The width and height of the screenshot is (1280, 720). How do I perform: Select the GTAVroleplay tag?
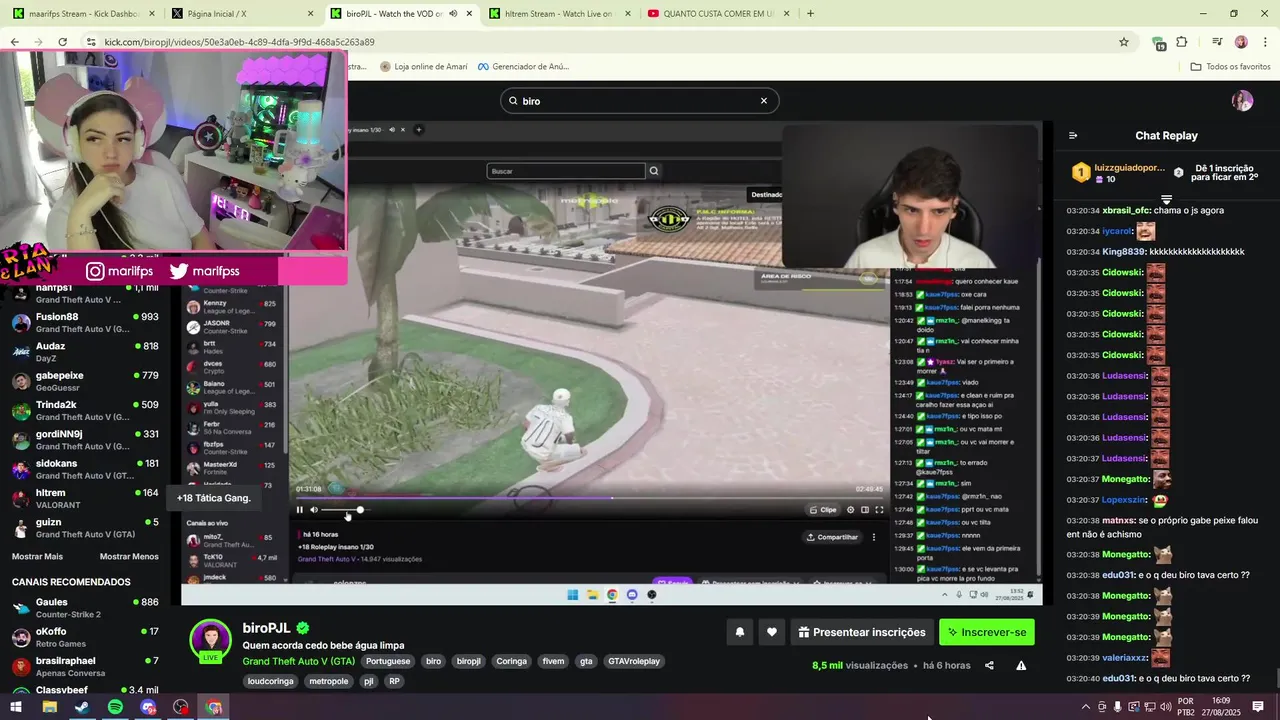point(634,661)
